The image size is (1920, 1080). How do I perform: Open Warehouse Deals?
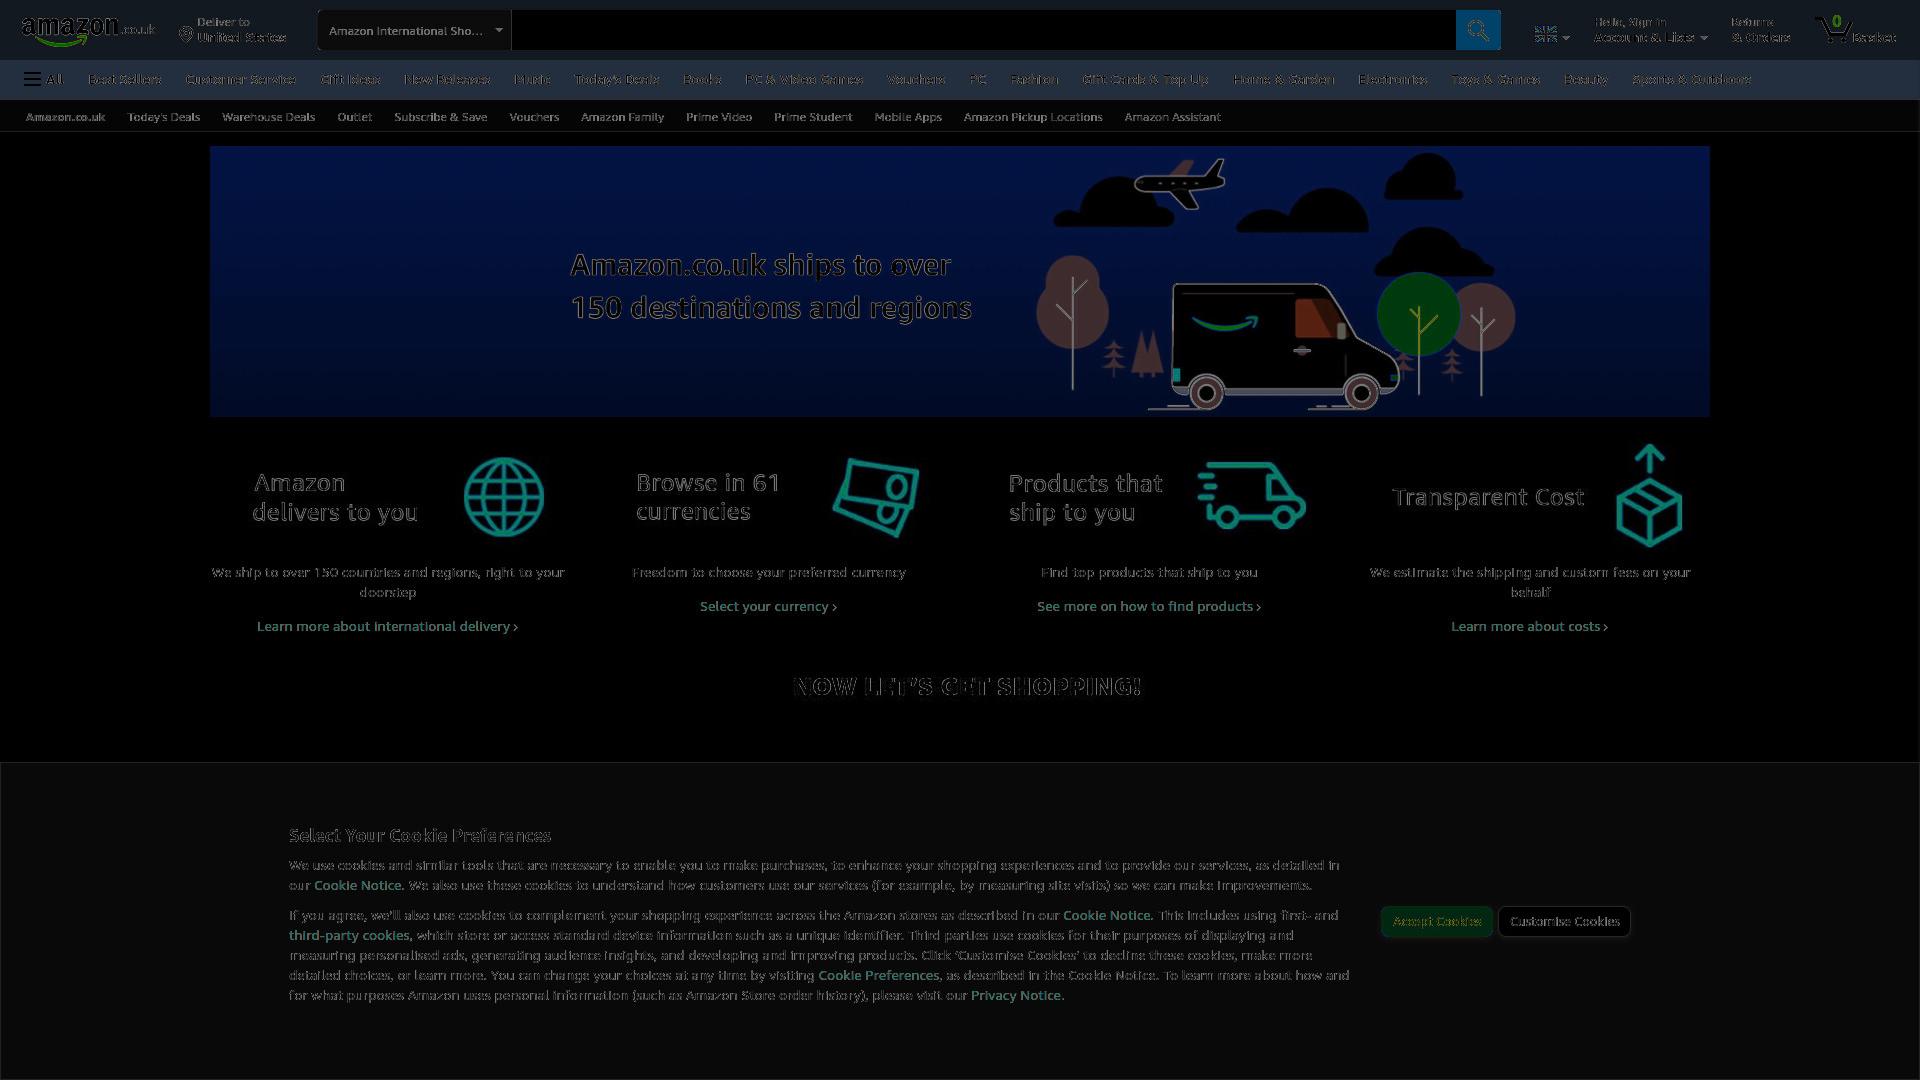point(268,117)
